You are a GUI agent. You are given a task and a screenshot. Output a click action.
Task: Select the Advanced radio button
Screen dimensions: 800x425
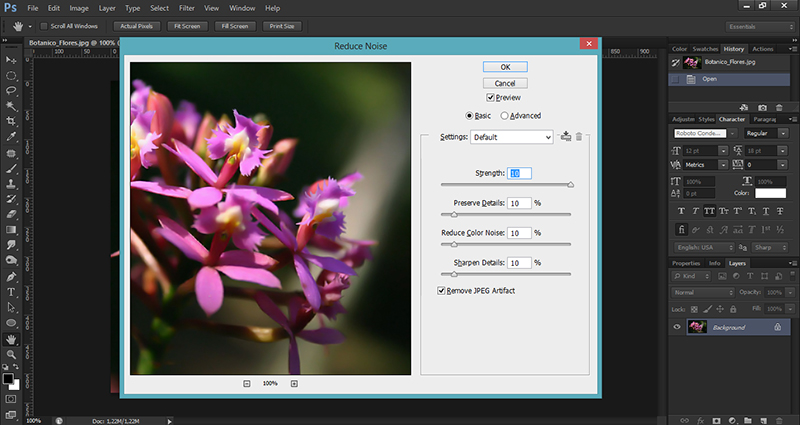click(505, 116)
